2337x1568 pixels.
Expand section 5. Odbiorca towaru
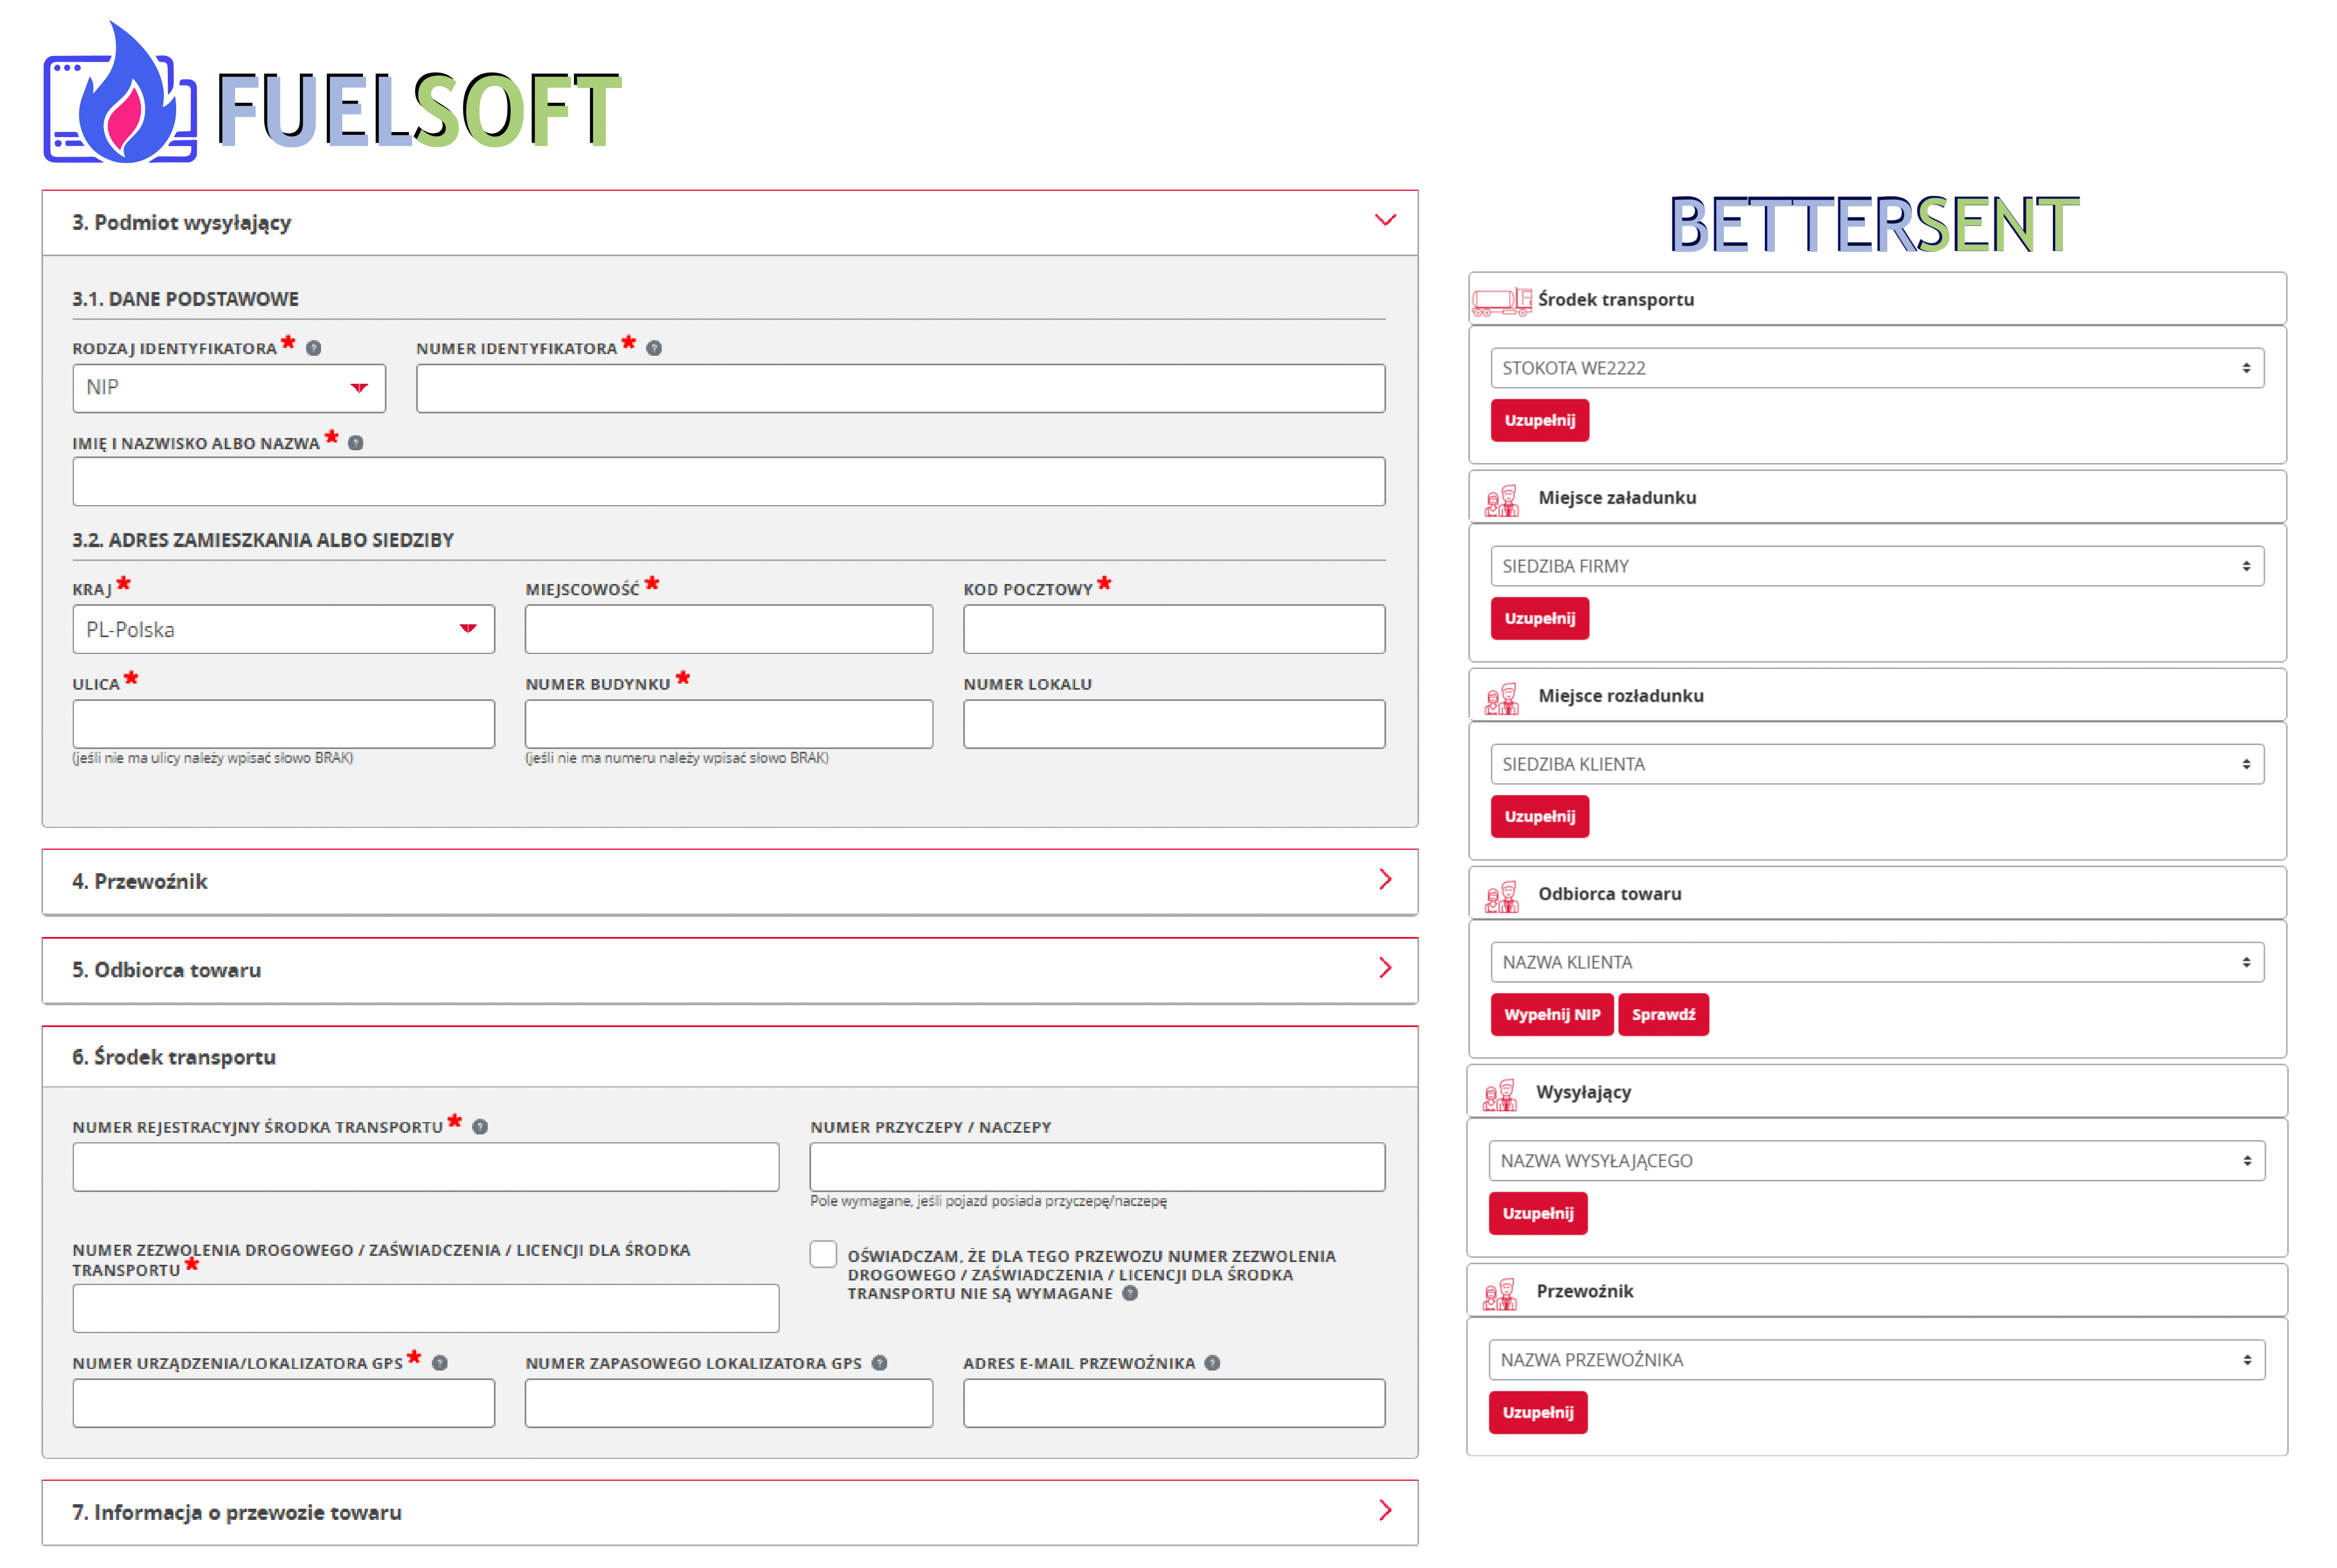coord(1385,968)
